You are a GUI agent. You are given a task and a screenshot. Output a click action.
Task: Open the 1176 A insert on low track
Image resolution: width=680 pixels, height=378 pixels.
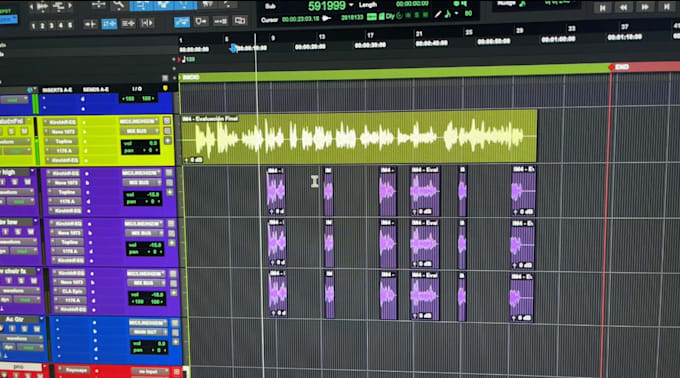pyautogui.click(x=69, y=251)
